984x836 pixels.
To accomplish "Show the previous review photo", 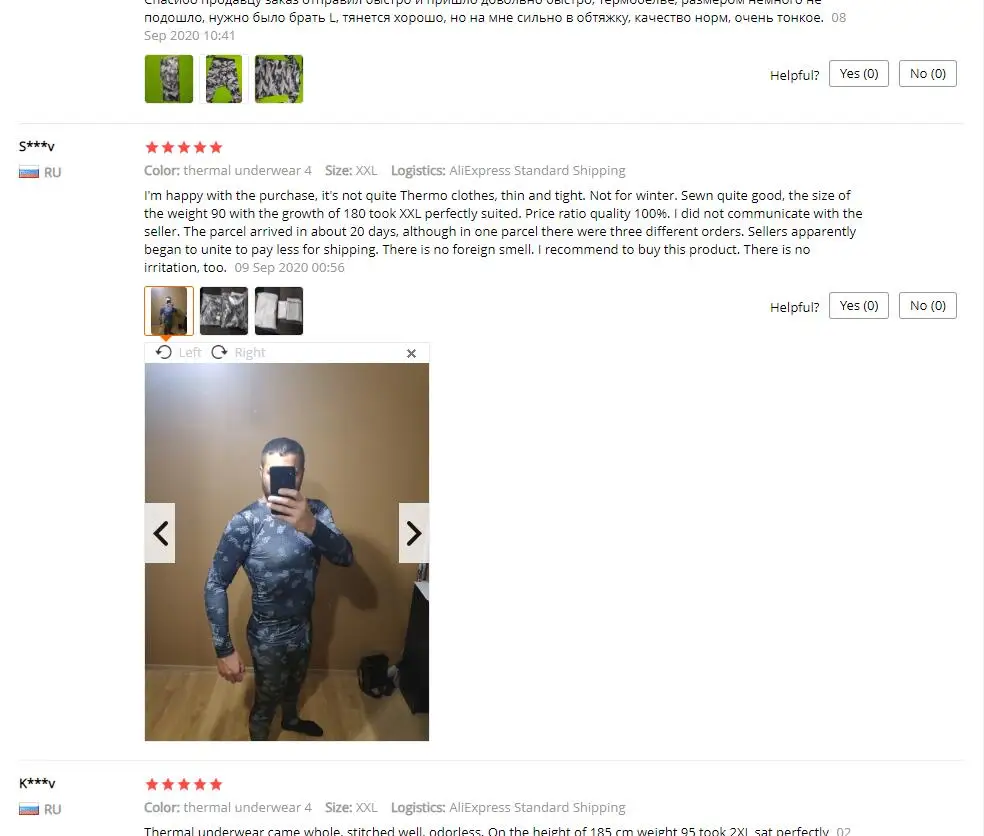I will (x=160, y=533).
